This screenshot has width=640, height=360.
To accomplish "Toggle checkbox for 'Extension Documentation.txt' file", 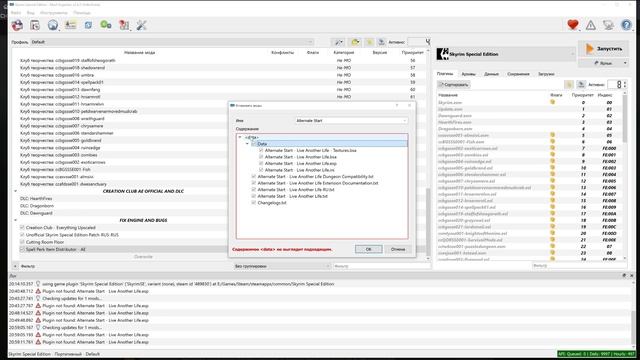I will (254, 183).
